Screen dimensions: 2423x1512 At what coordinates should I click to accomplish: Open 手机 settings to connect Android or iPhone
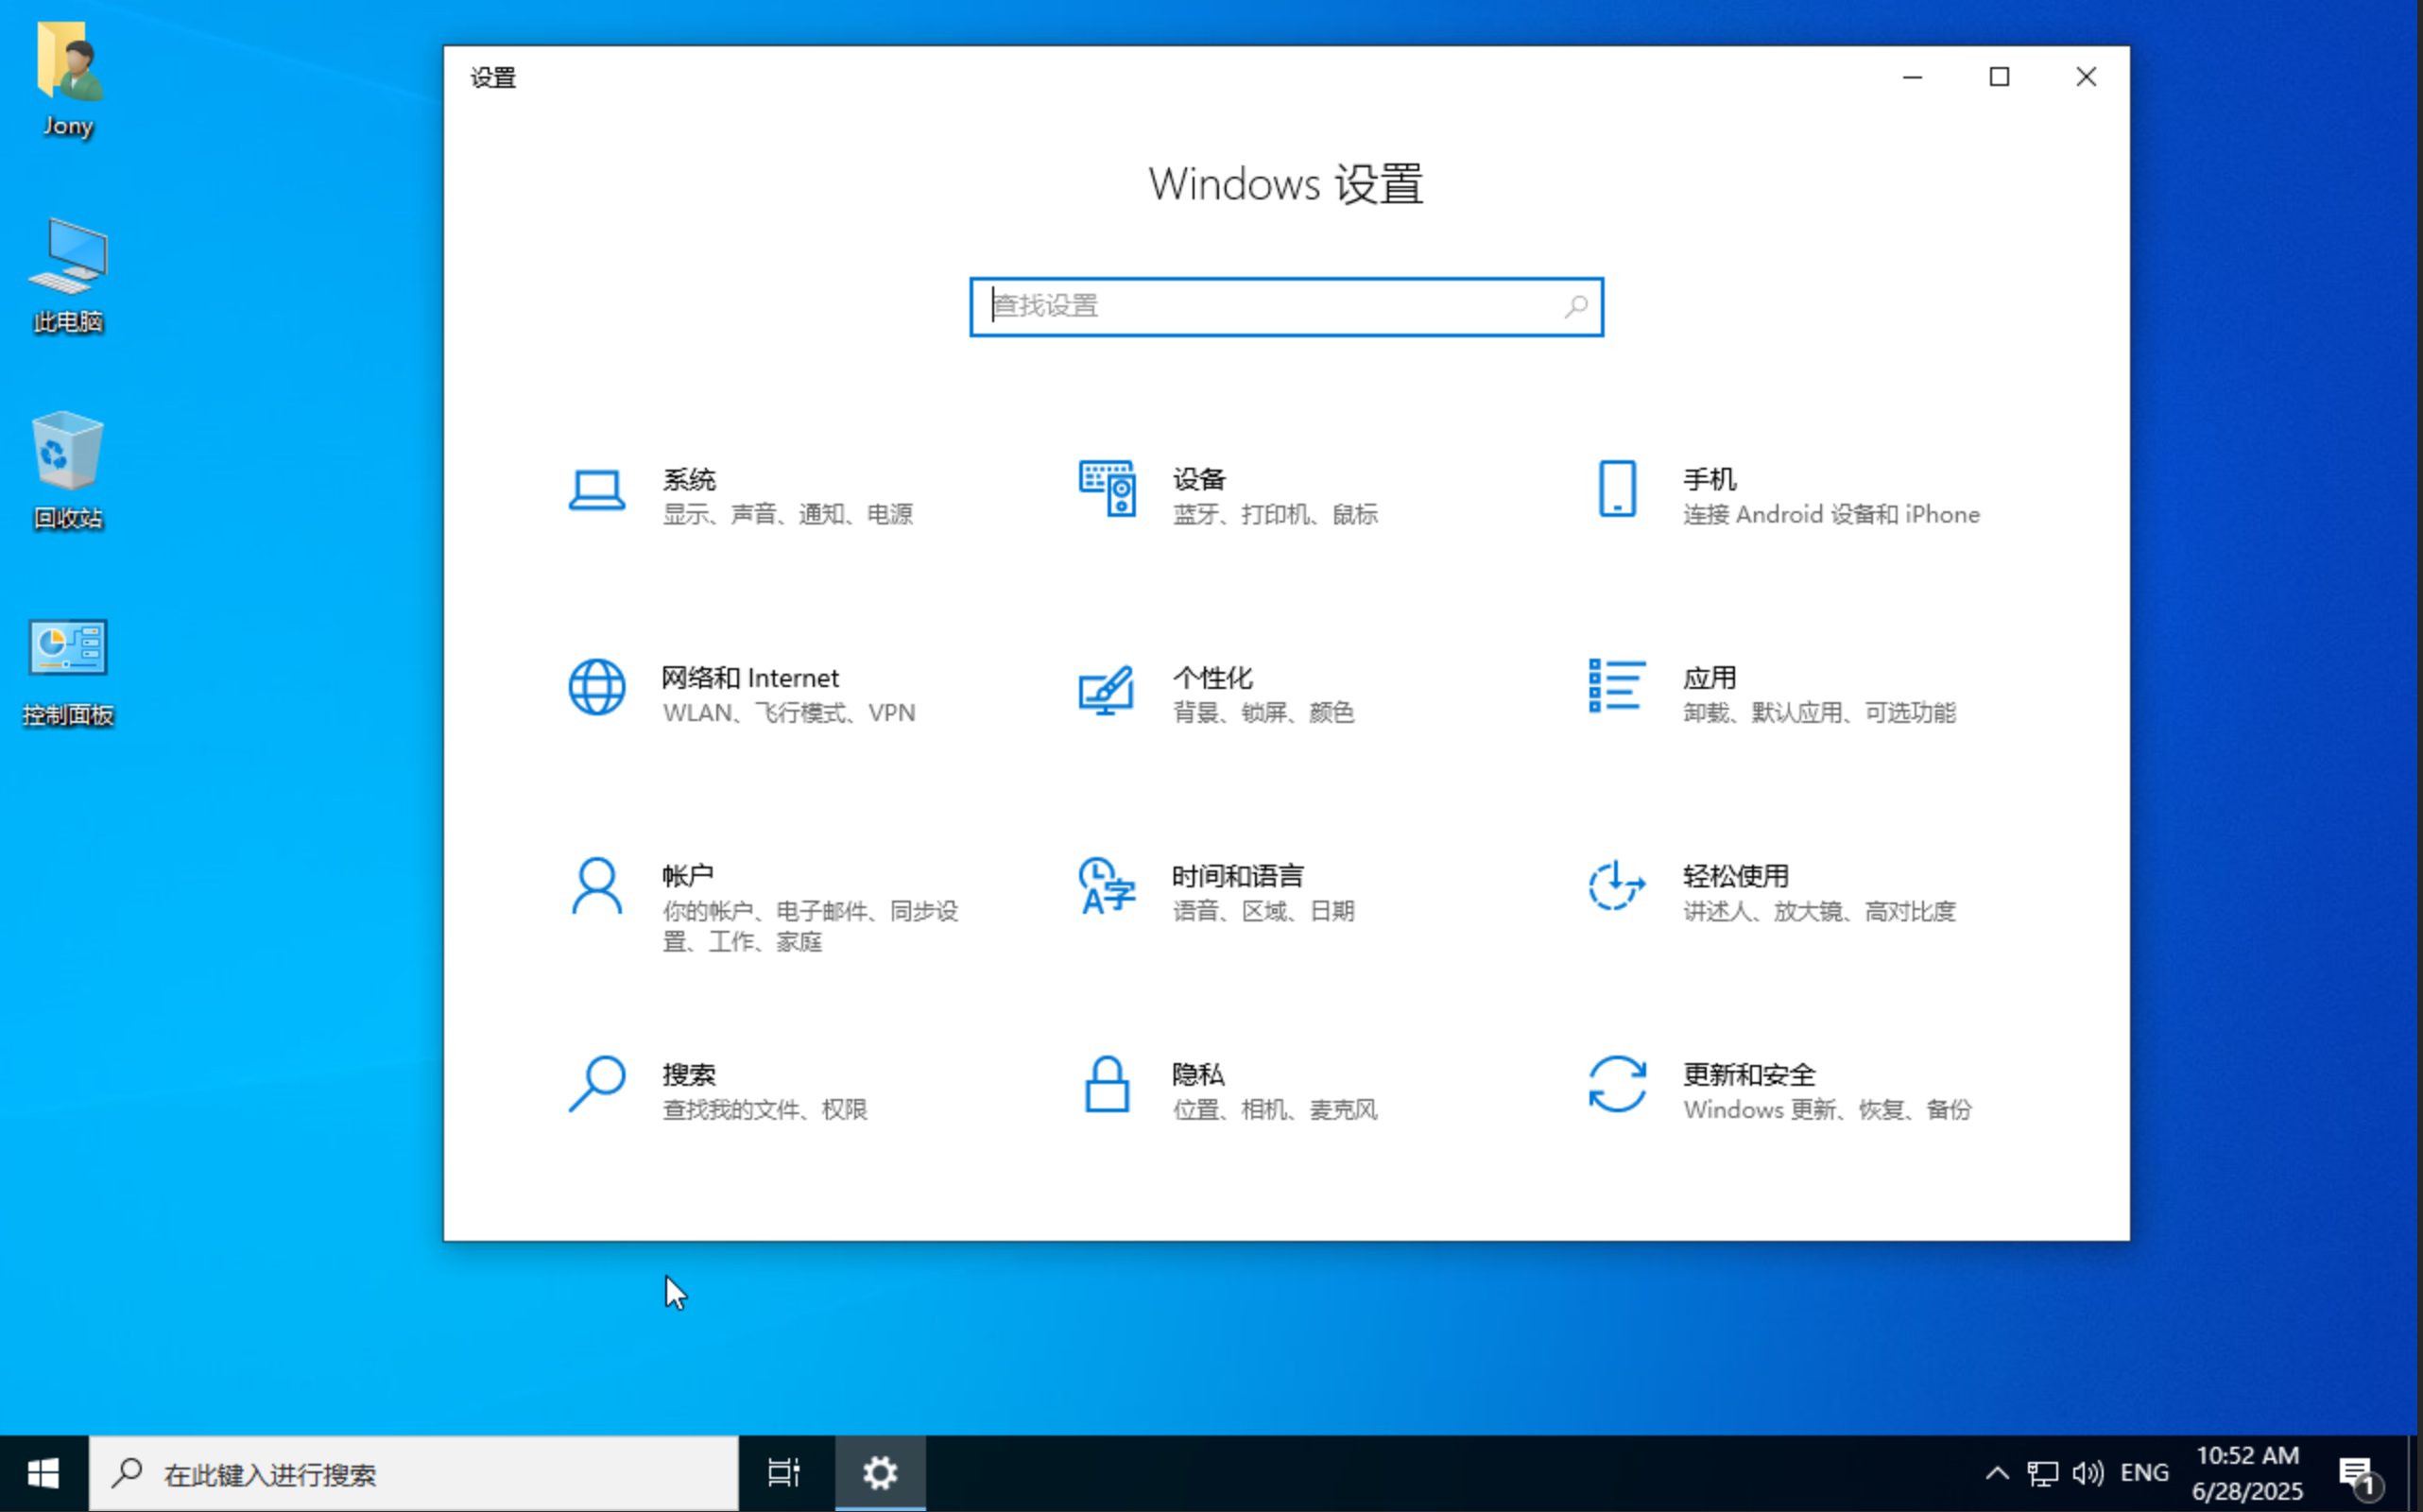[1790, 495]
